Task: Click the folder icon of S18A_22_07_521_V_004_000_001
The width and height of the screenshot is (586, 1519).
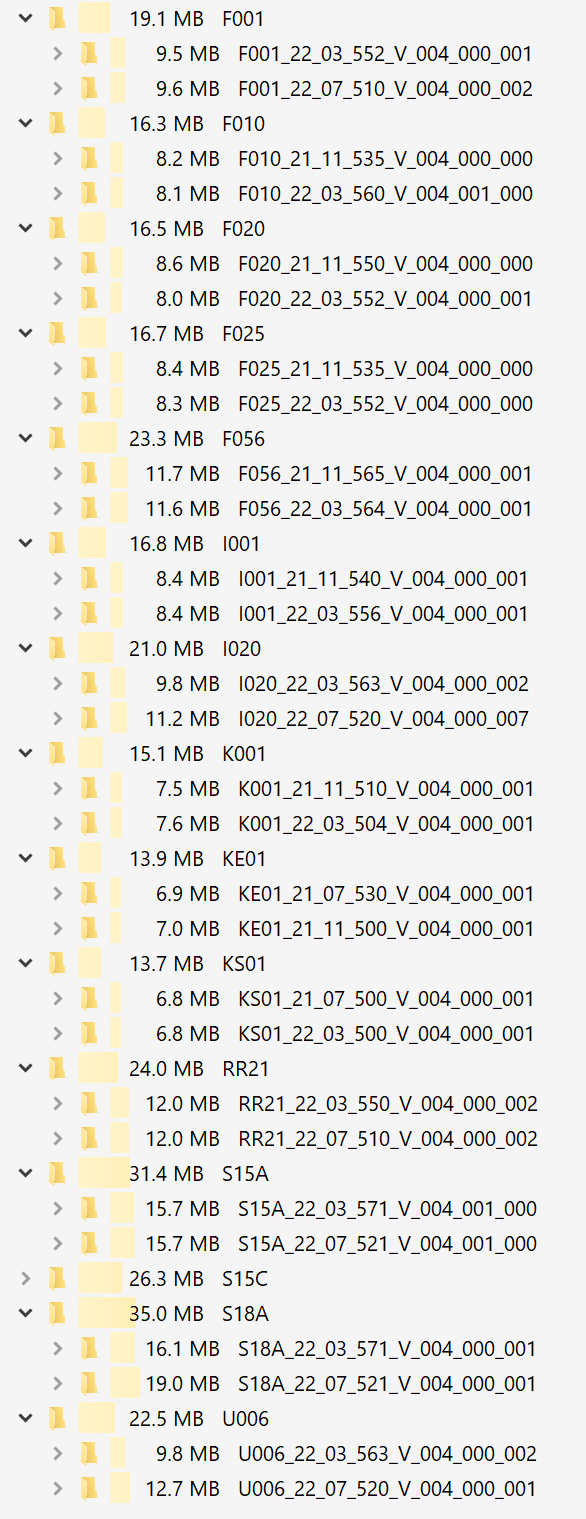Action: (x=89, y=1383)
